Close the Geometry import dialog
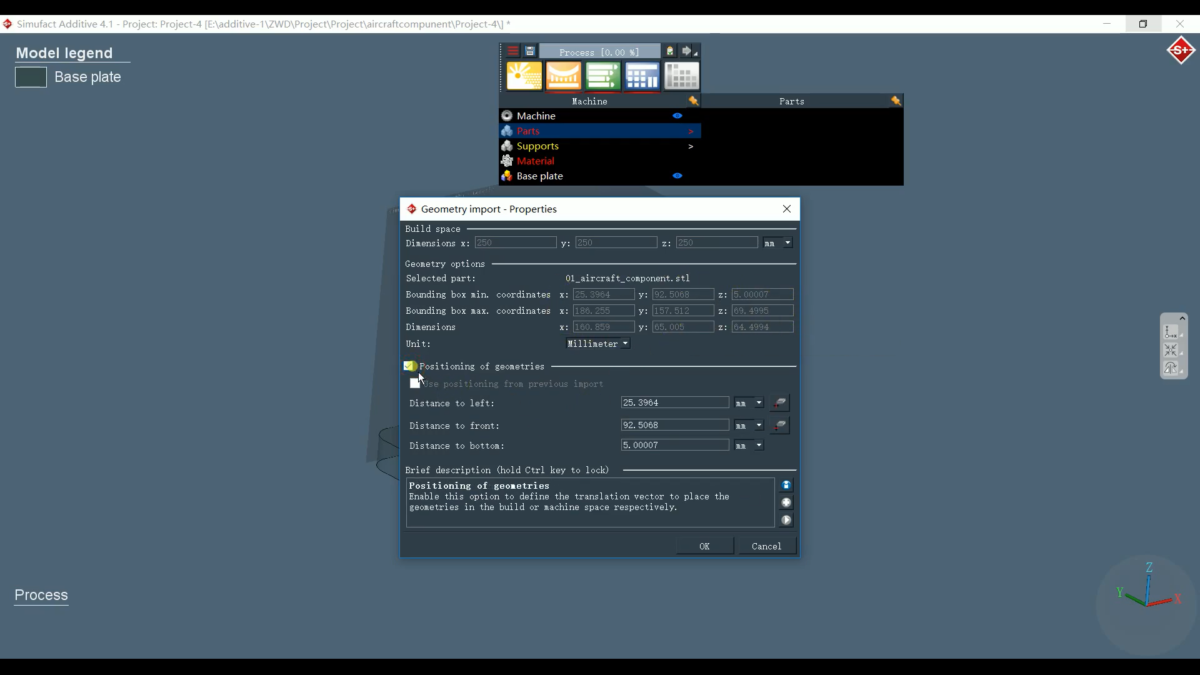Screen dimensions: 1200x675 click(x=787, y=209)
